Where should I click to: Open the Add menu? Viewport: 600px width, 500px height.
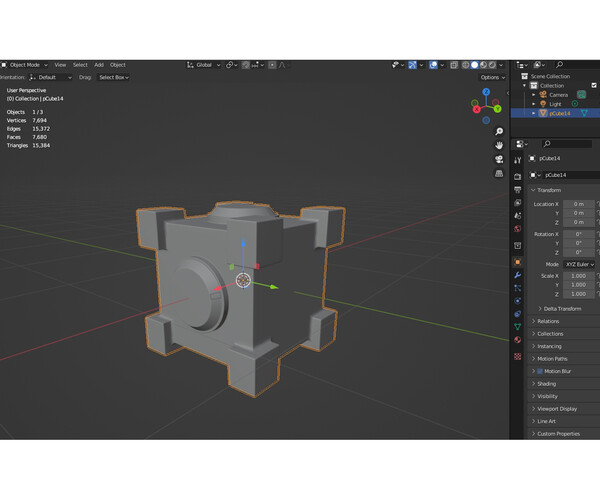(x=99, y=65)
